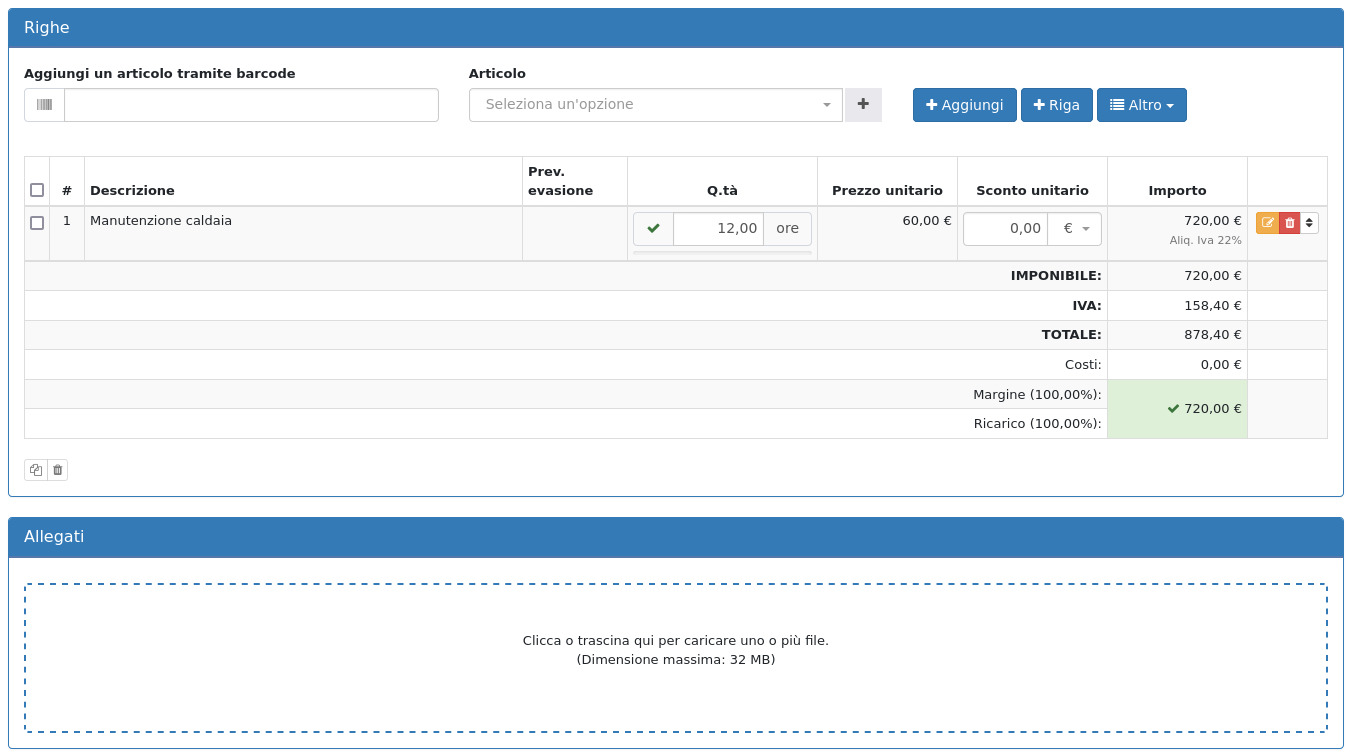
Task: Click the Allegati panel header
Action: 676,537
